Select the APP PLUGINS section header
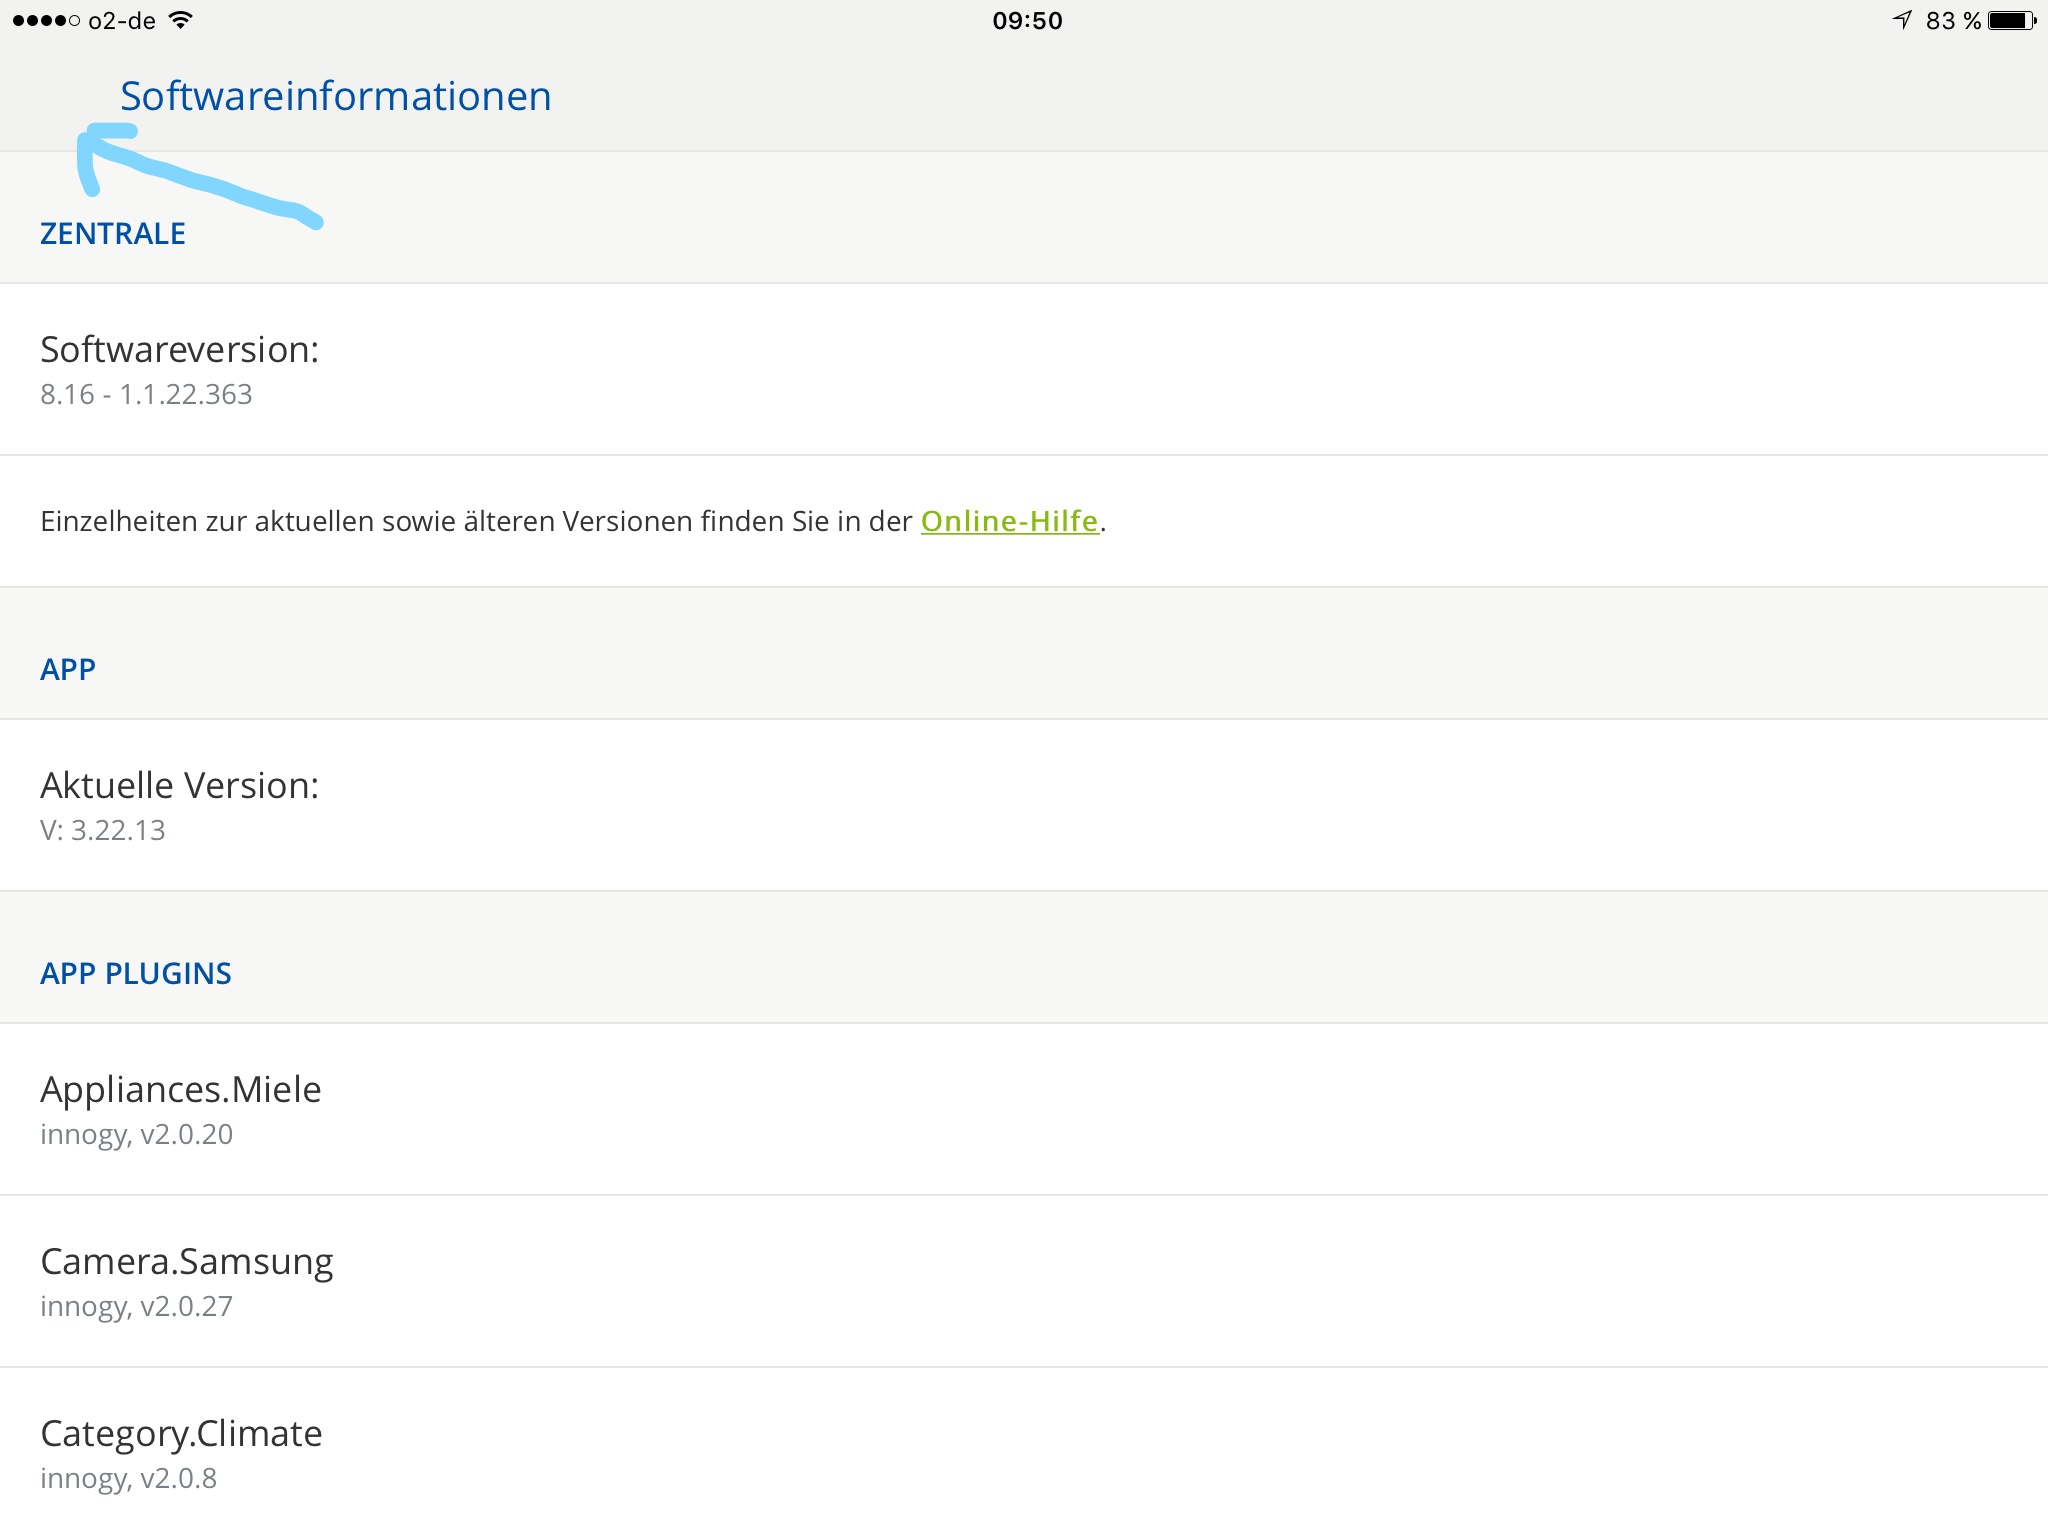 [136, 974]
